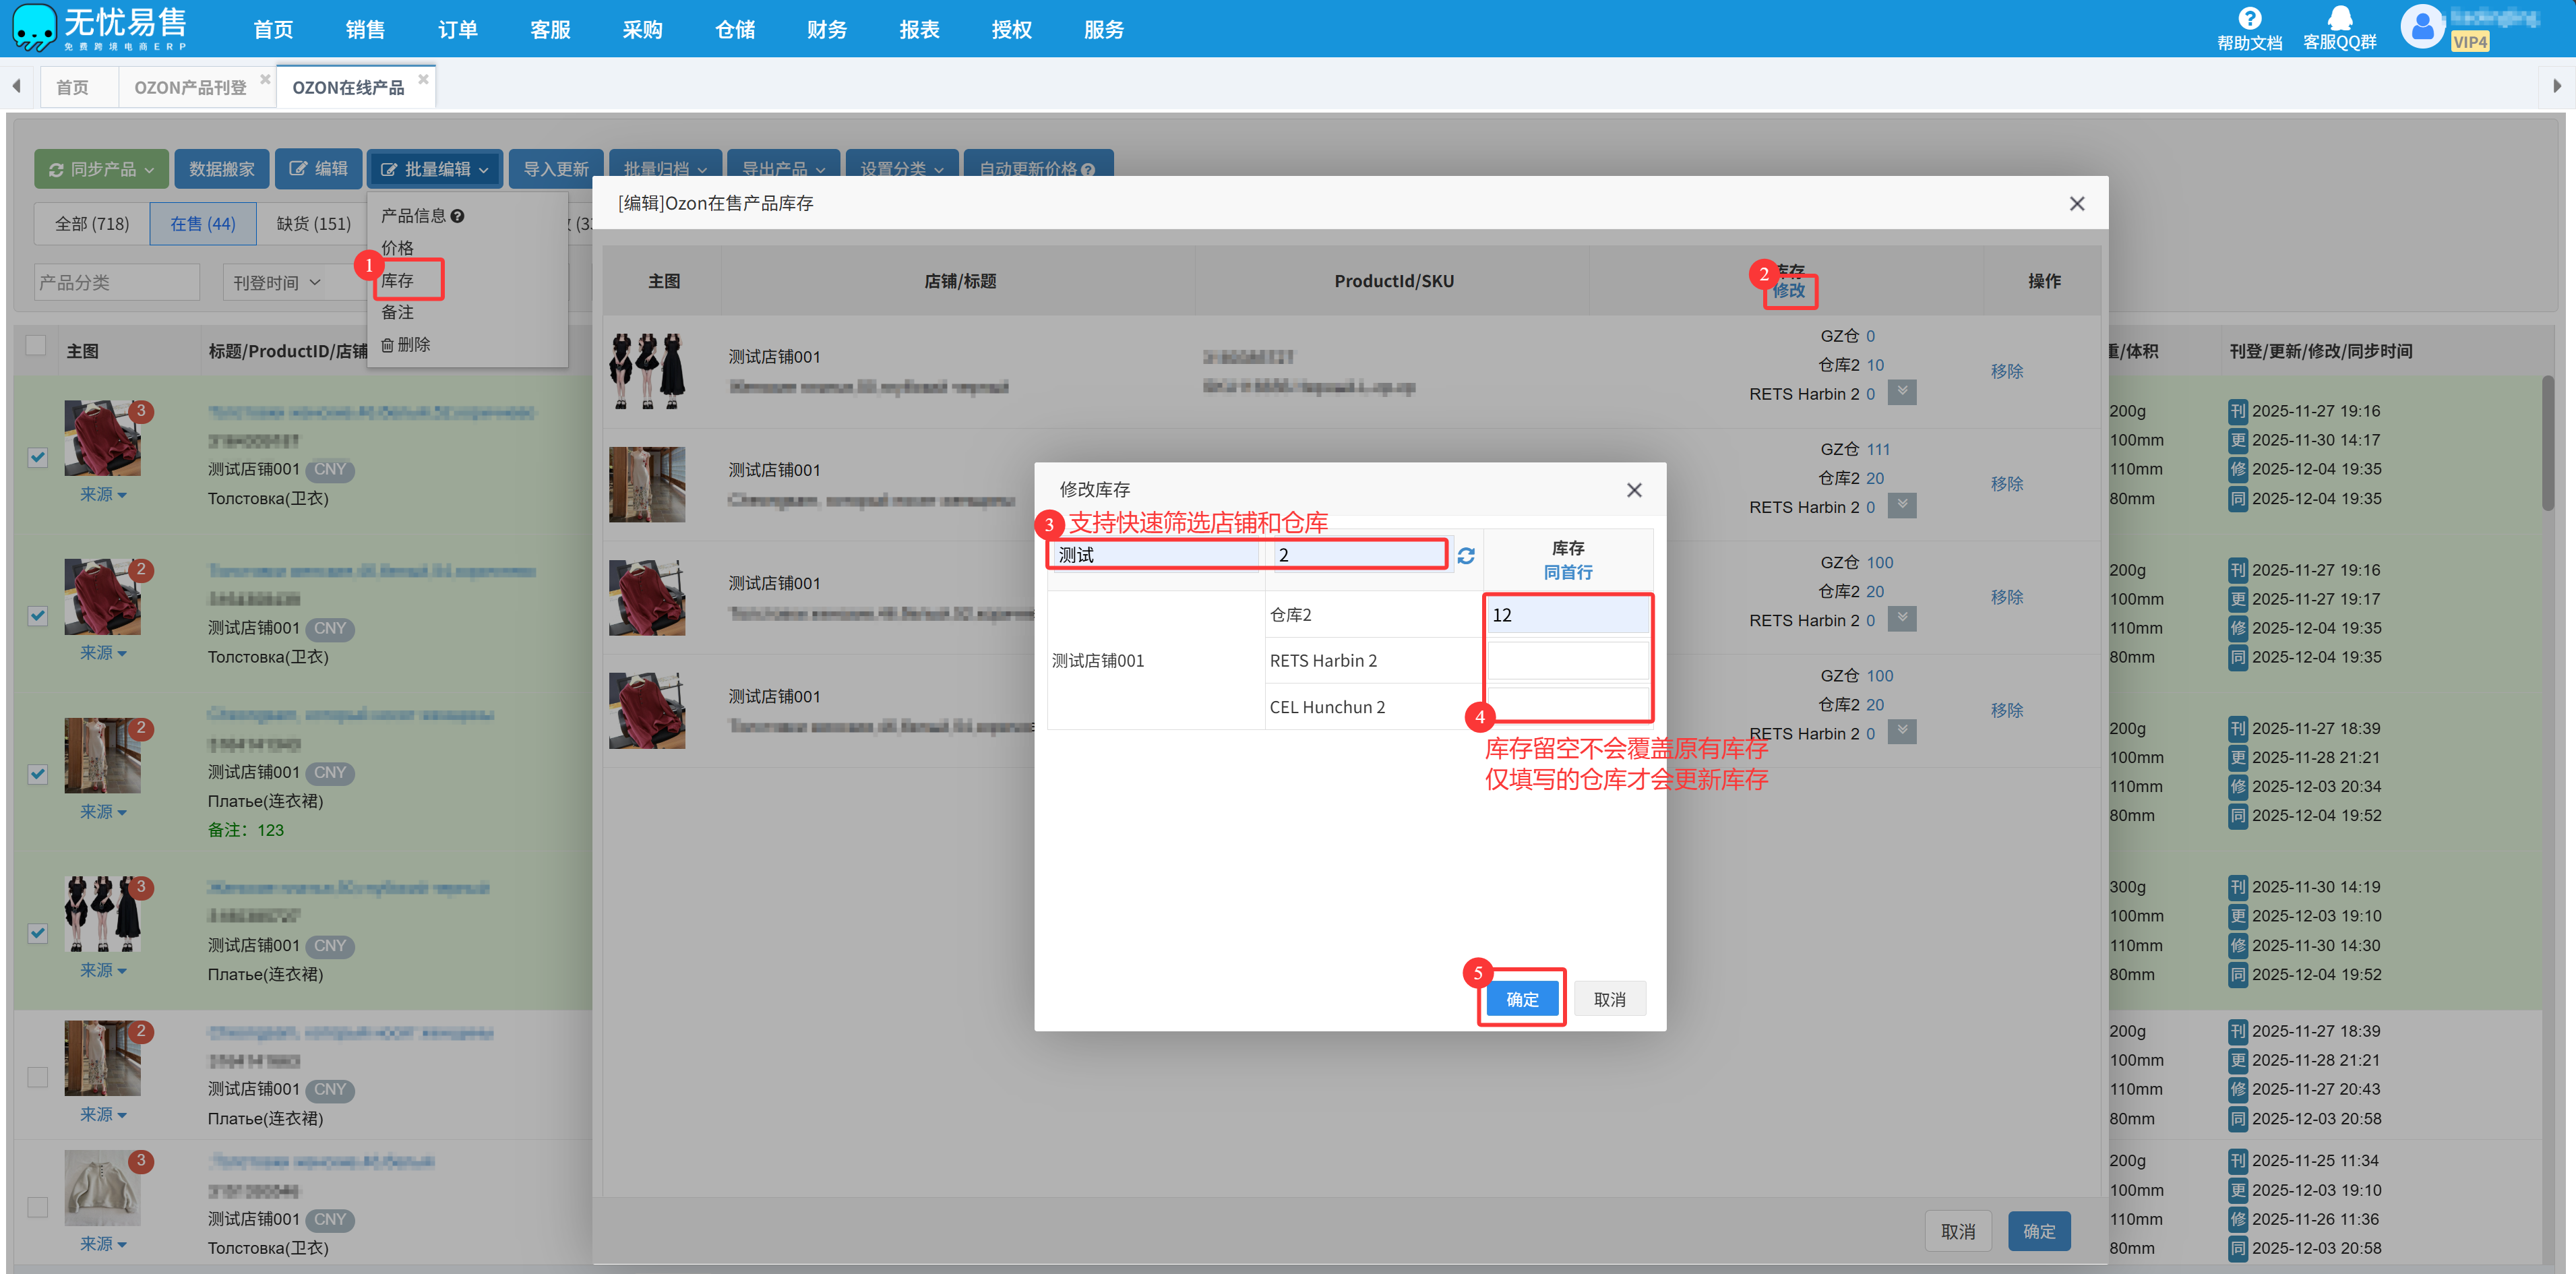Click 同首行 link under 库存 header
2576x1274 pixels.
(1567, 572)
